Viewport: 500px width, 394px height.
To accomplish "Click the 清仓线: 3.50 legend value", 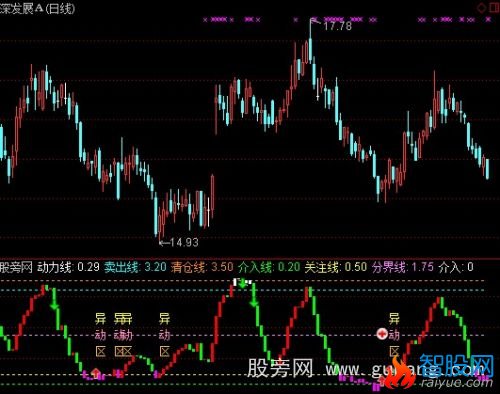I will click(x=202, y=267).
